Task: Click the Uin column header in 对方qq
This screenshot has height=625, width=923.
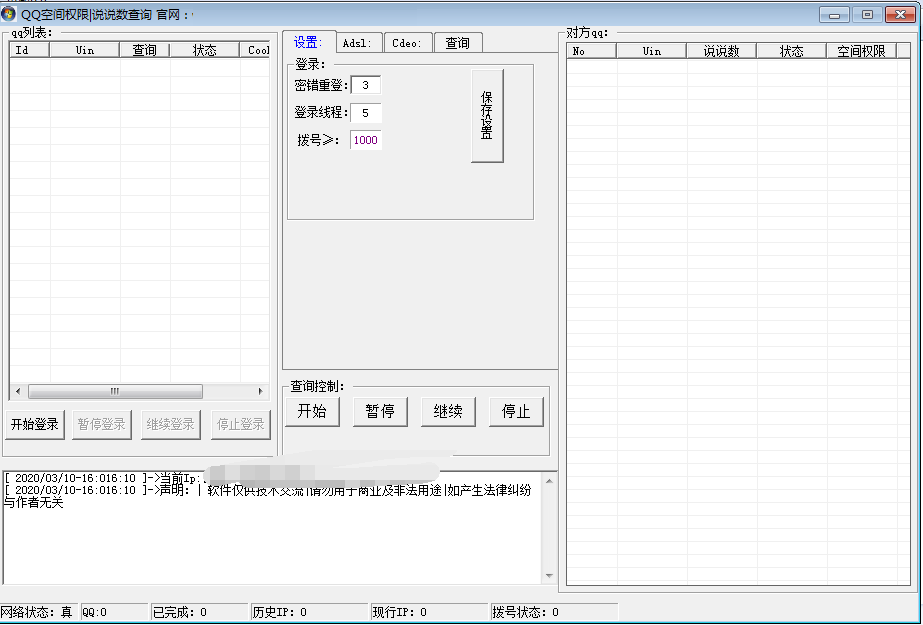Action: tap(652, 51)
